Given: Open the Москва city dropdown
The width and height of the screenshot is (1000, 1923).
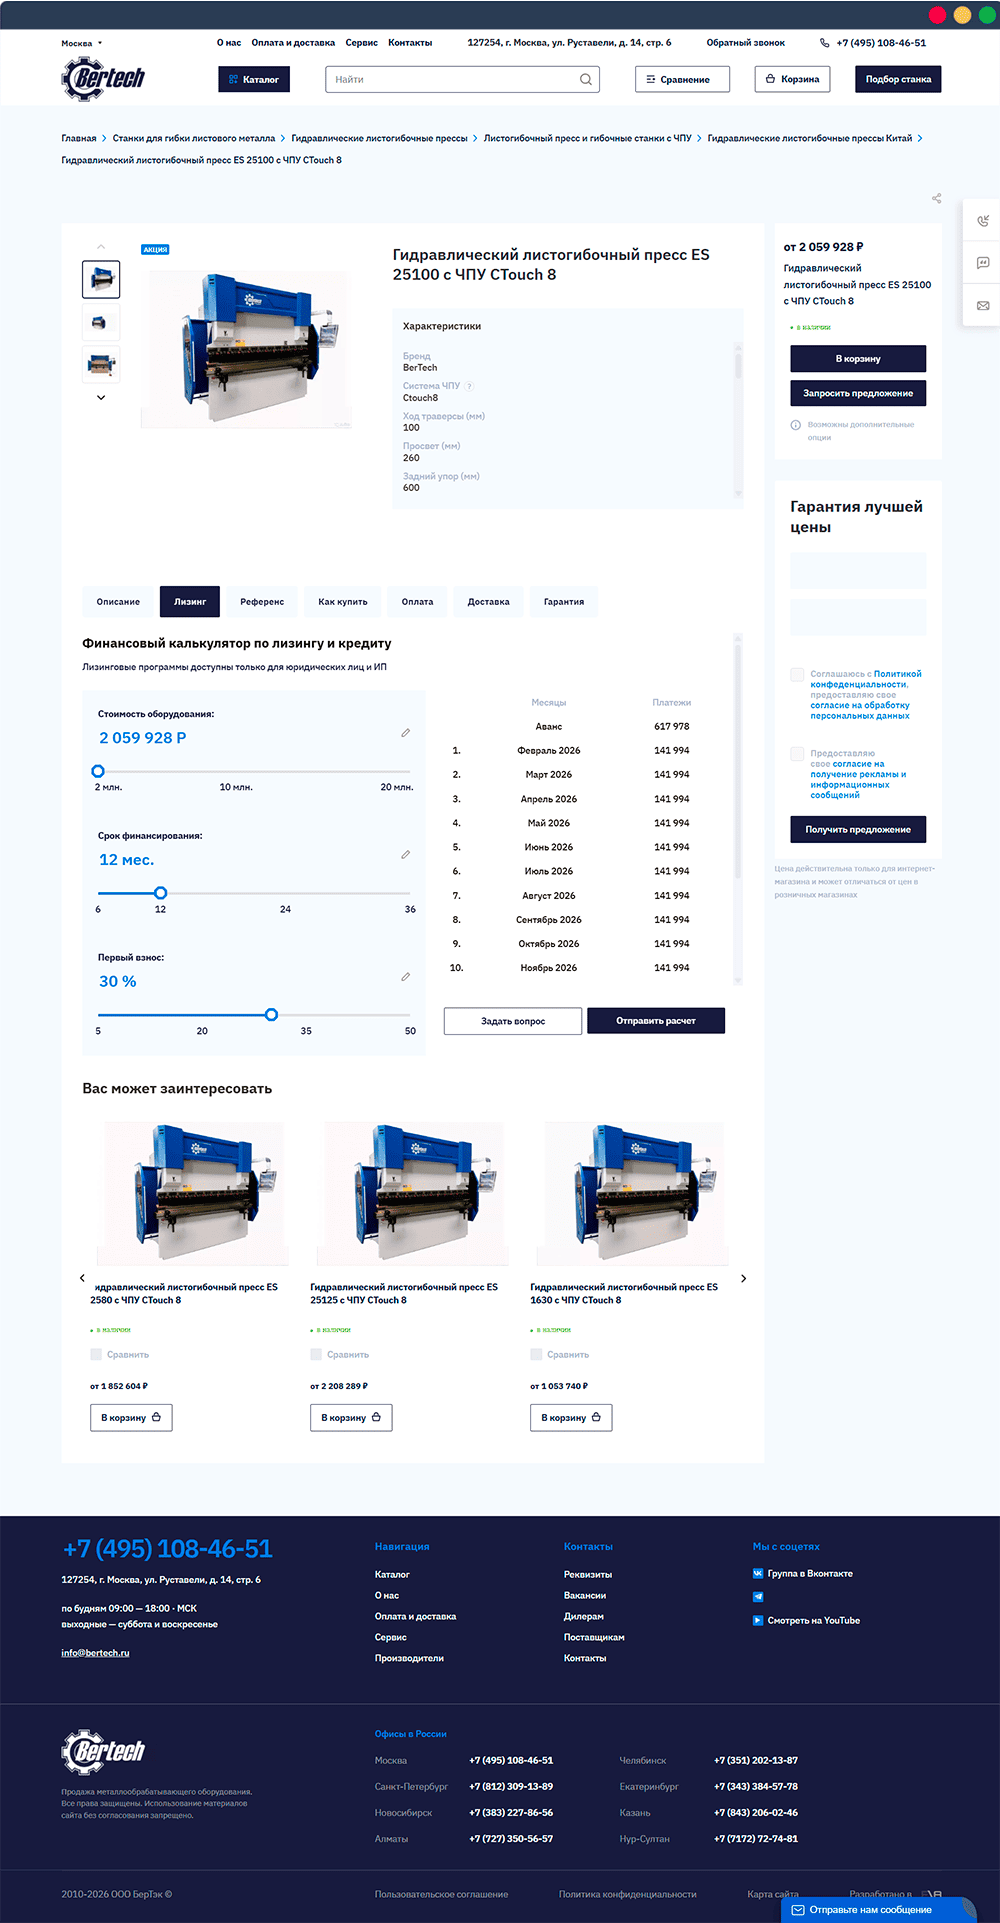Looking at the screenshot, I should (x=82, y=43).
